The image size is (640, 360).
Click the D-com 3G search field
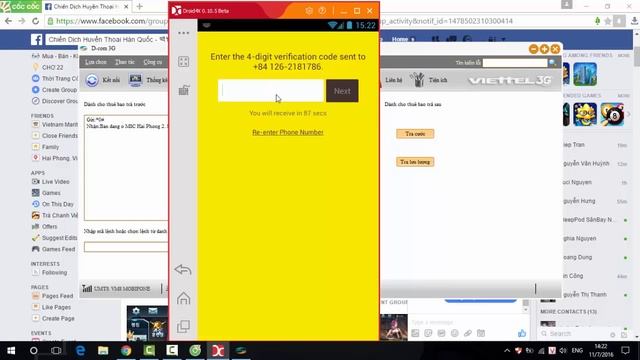pos(515,62)
